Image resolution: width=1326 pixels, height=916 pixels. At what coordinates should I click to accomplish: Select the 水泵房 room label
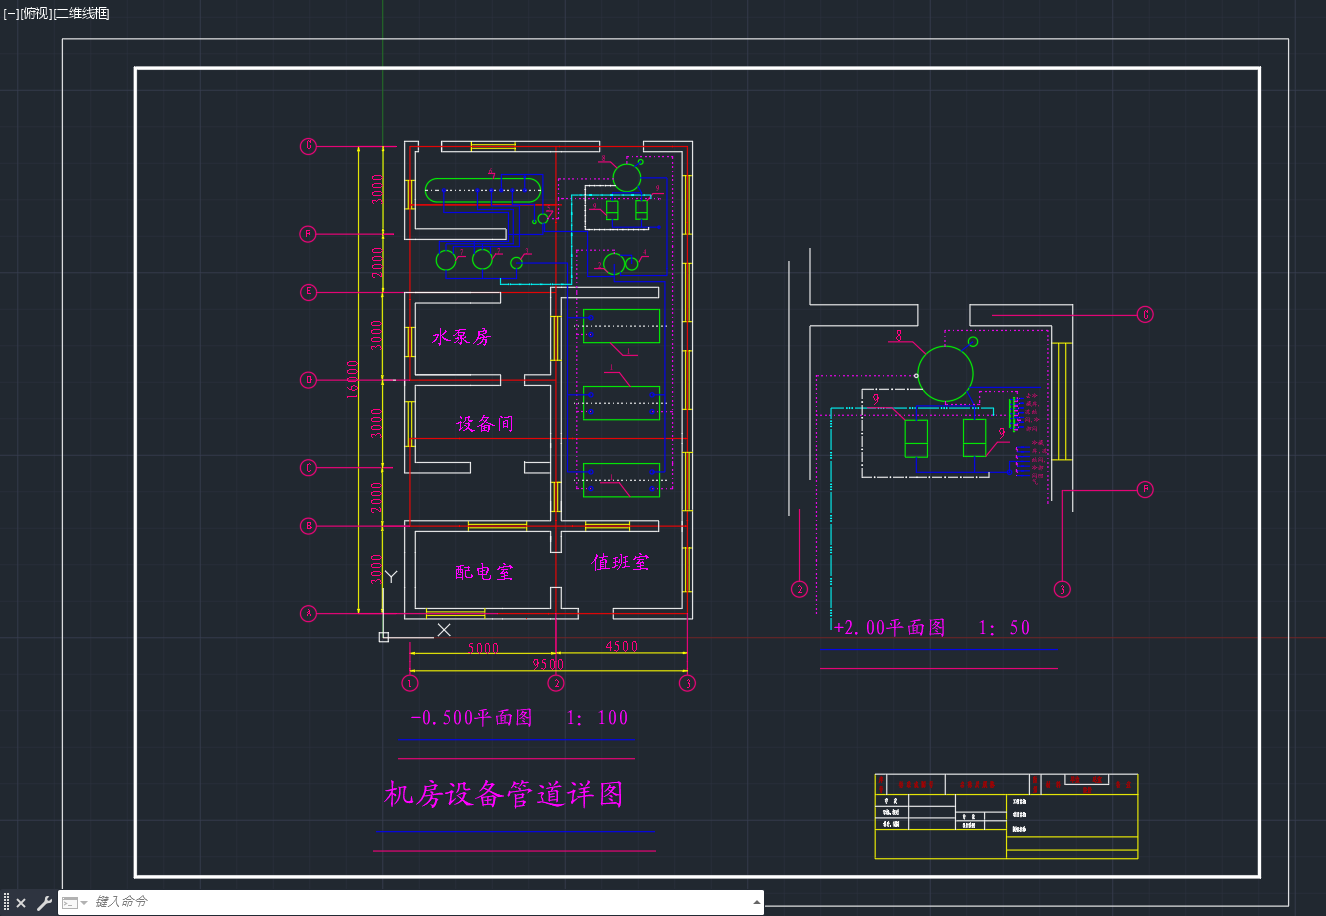tap(462, 337)
